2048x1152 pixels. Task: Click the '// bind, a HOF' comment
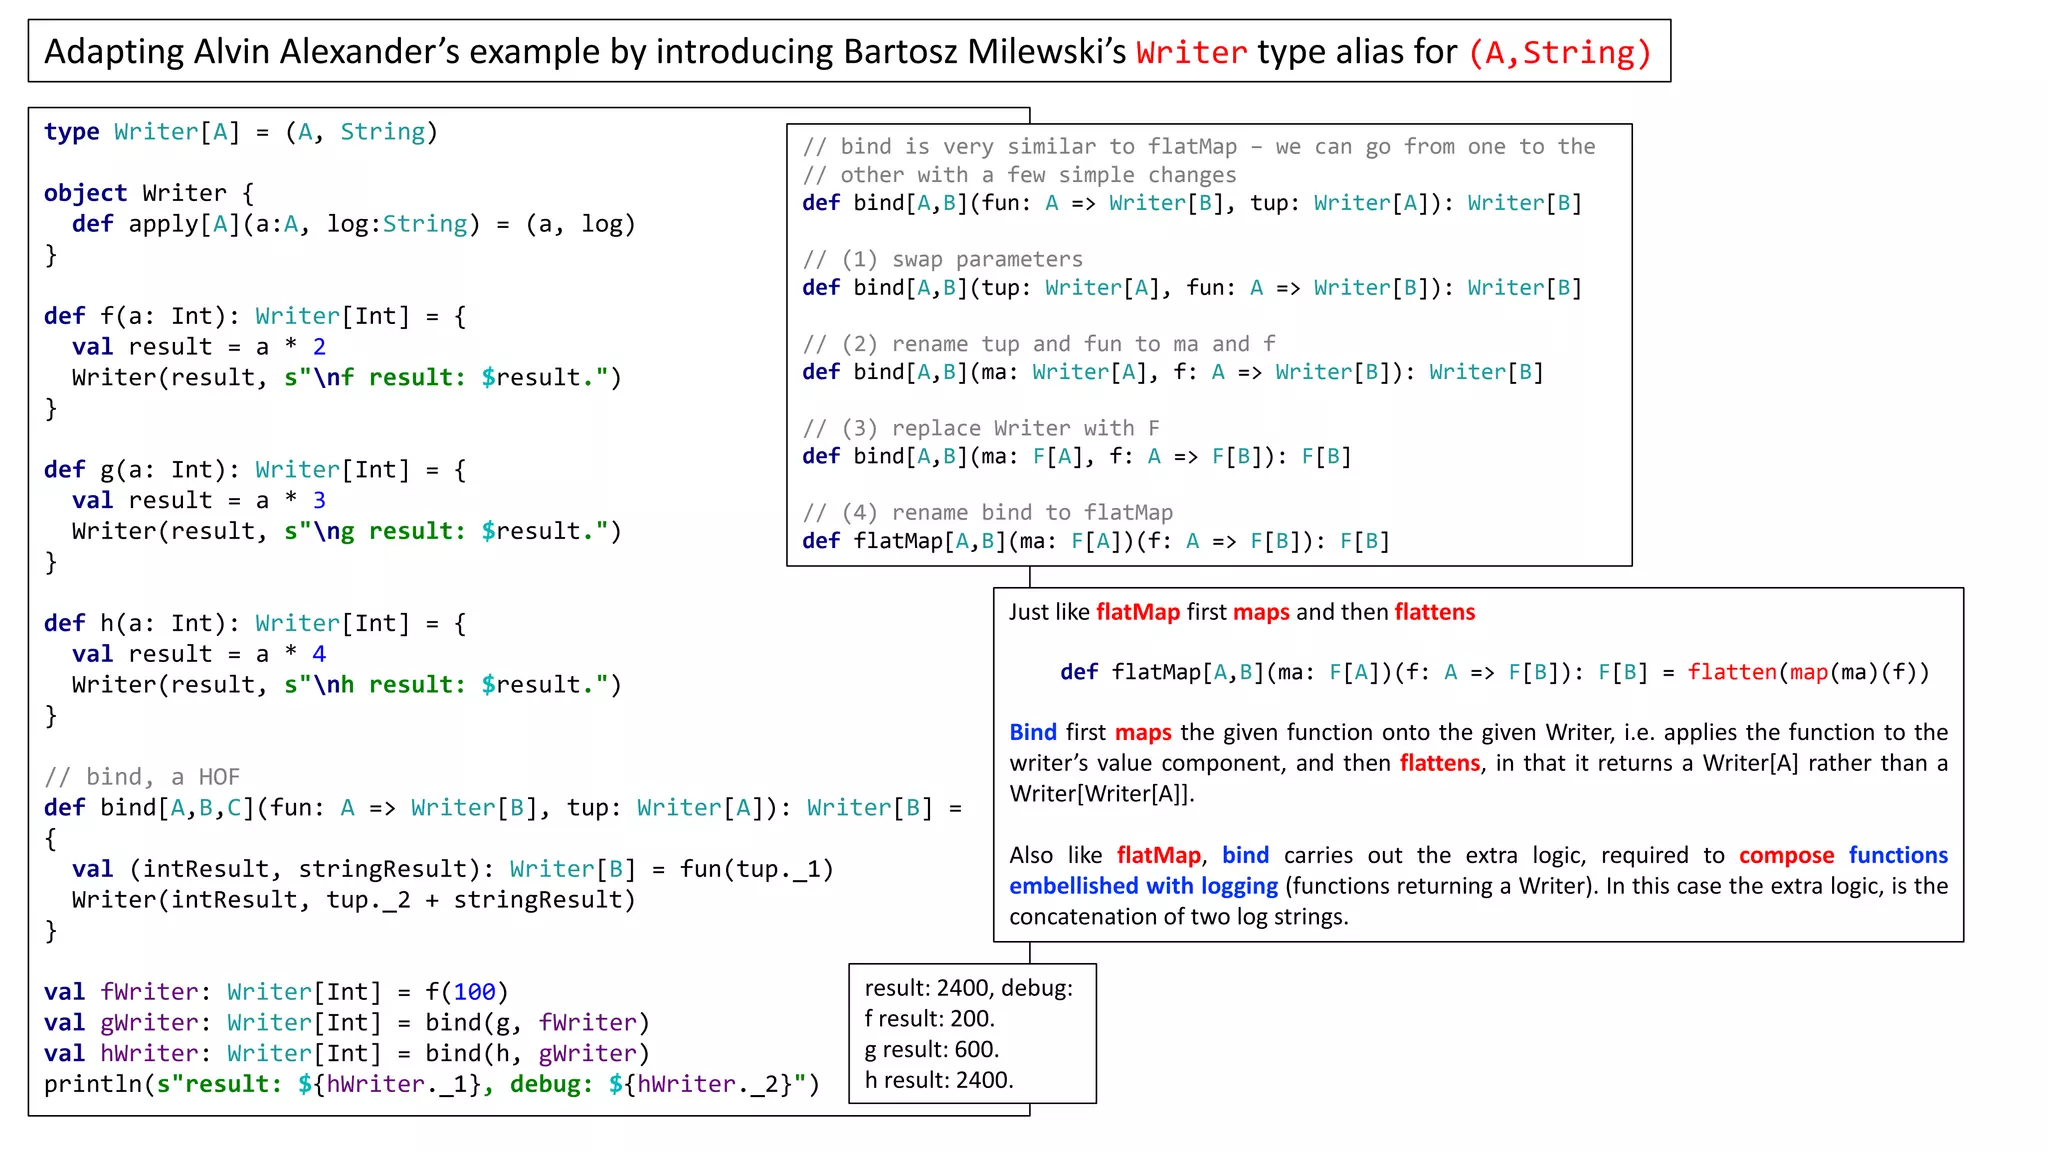point(142,777)
